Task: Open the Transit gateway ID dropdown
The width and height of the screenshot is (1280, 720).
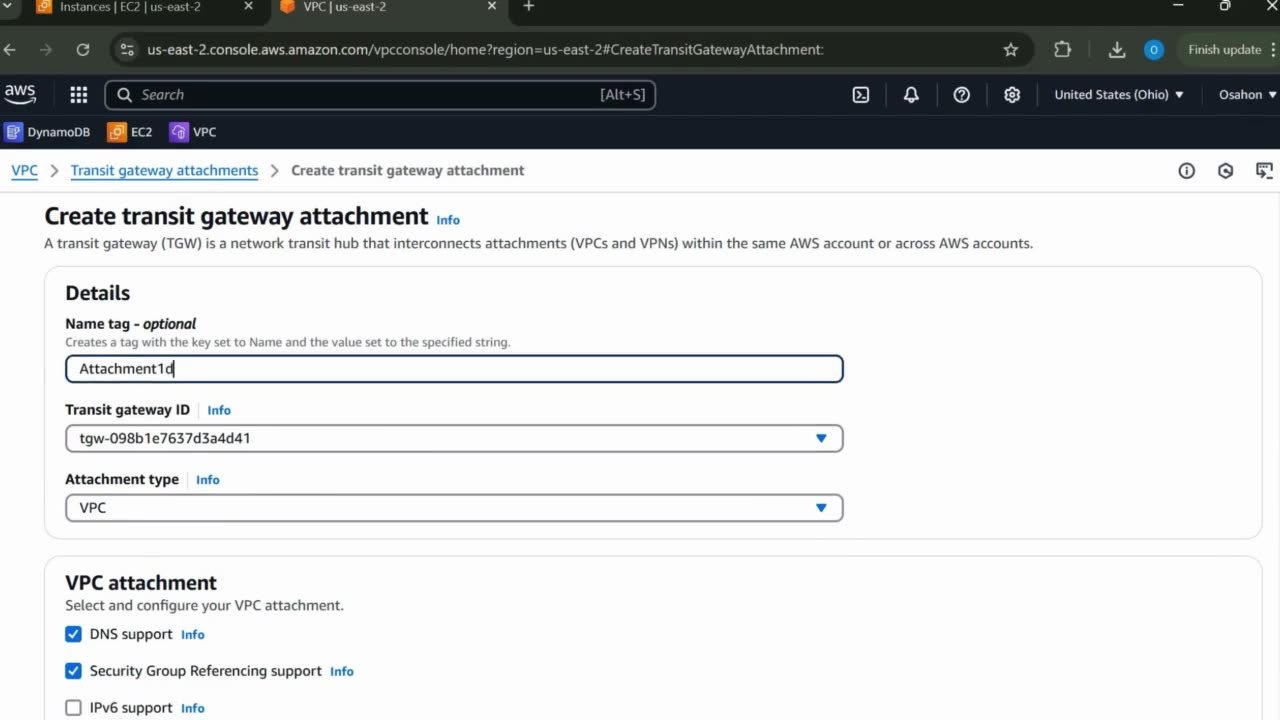Action: (x=454, y=438)
